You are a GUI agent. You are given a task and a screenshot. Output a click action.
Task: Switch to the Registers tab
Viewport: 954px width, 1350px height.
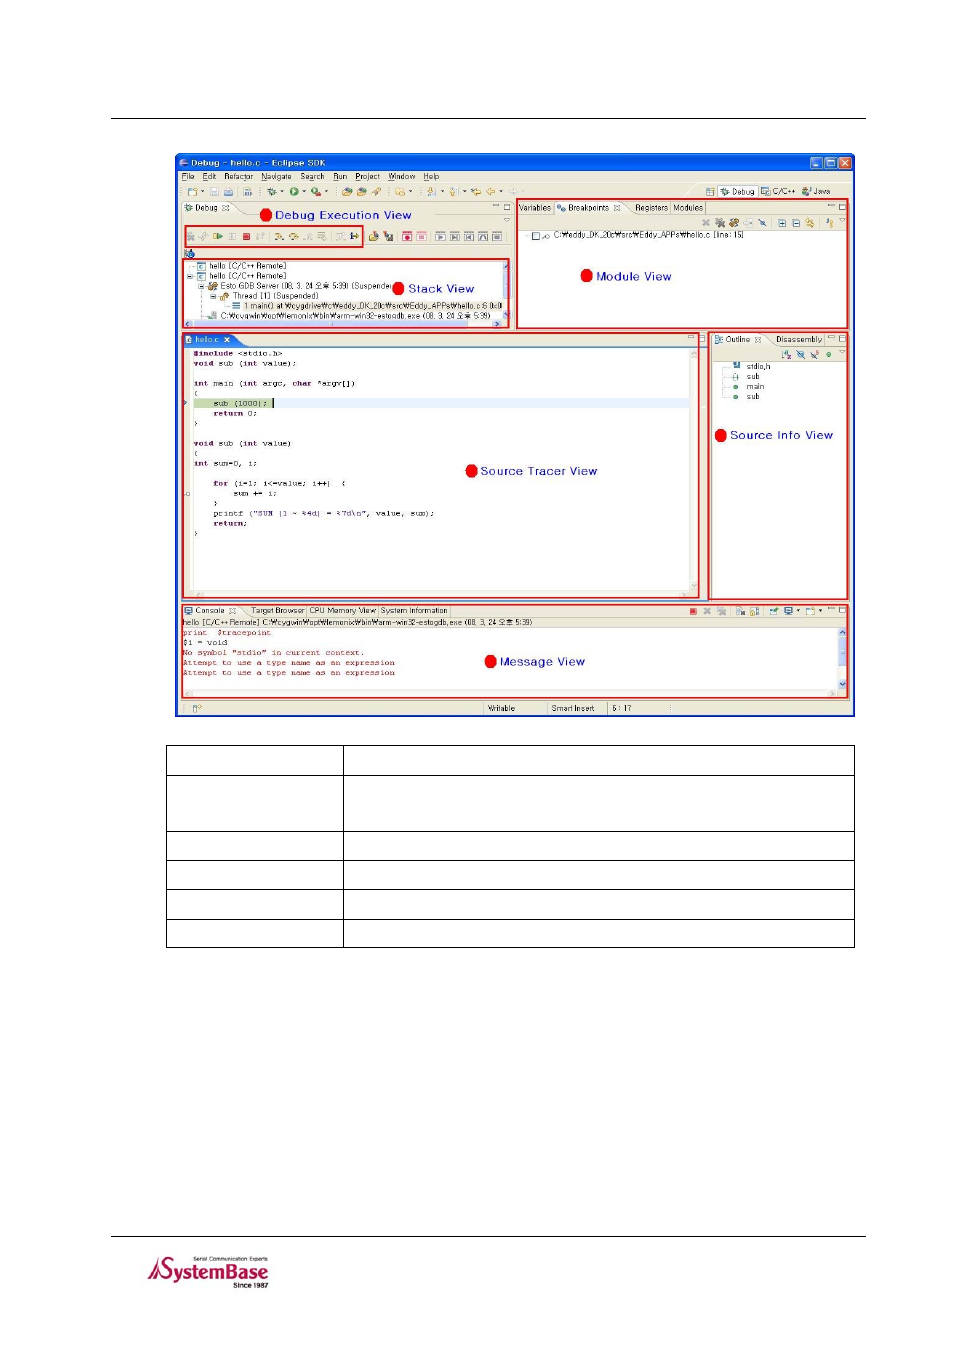[651, 208]
